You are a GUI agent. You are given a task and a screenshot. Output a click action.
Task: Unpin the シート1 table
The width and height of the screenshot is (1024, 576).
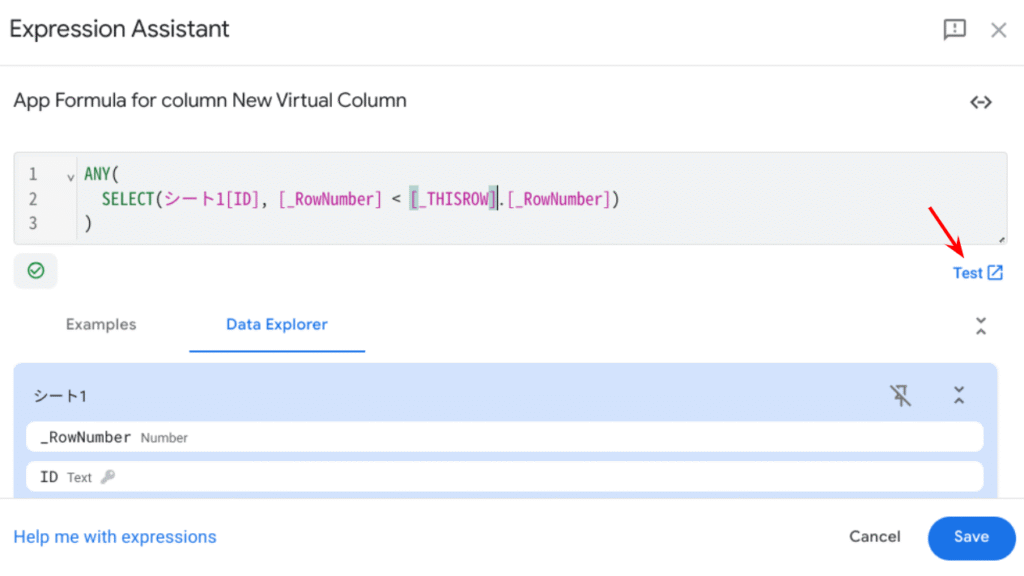(900, 395)
